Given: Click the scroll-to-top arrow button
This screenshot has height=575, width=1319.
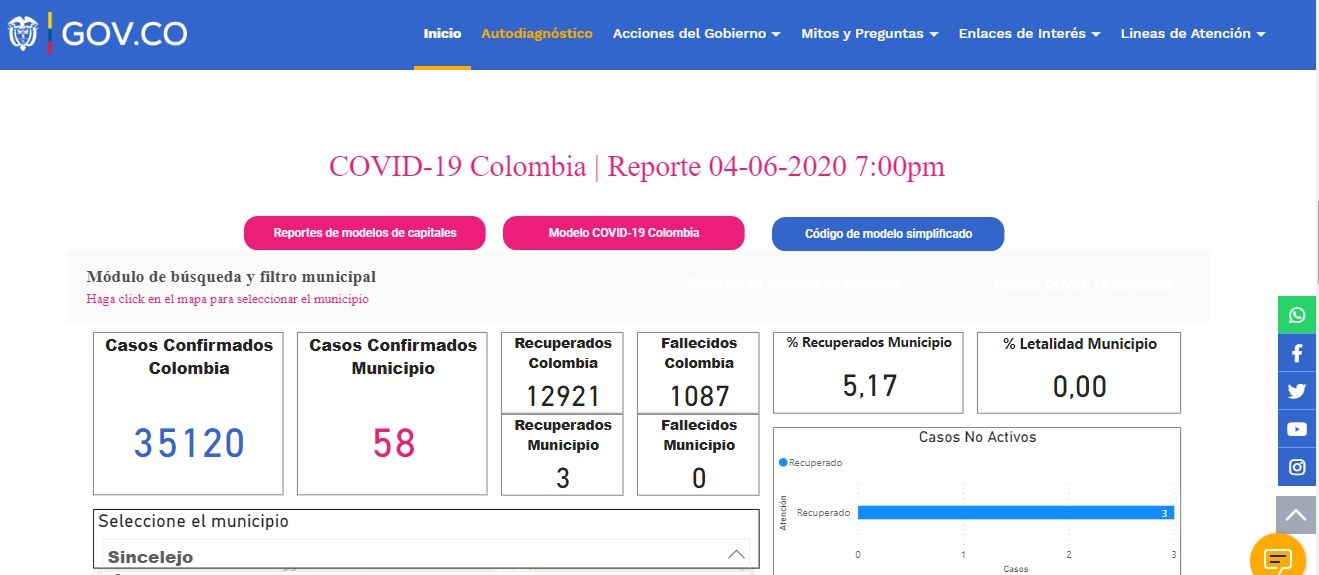Looking at the screenshot, I should [x=1296, y=515].
